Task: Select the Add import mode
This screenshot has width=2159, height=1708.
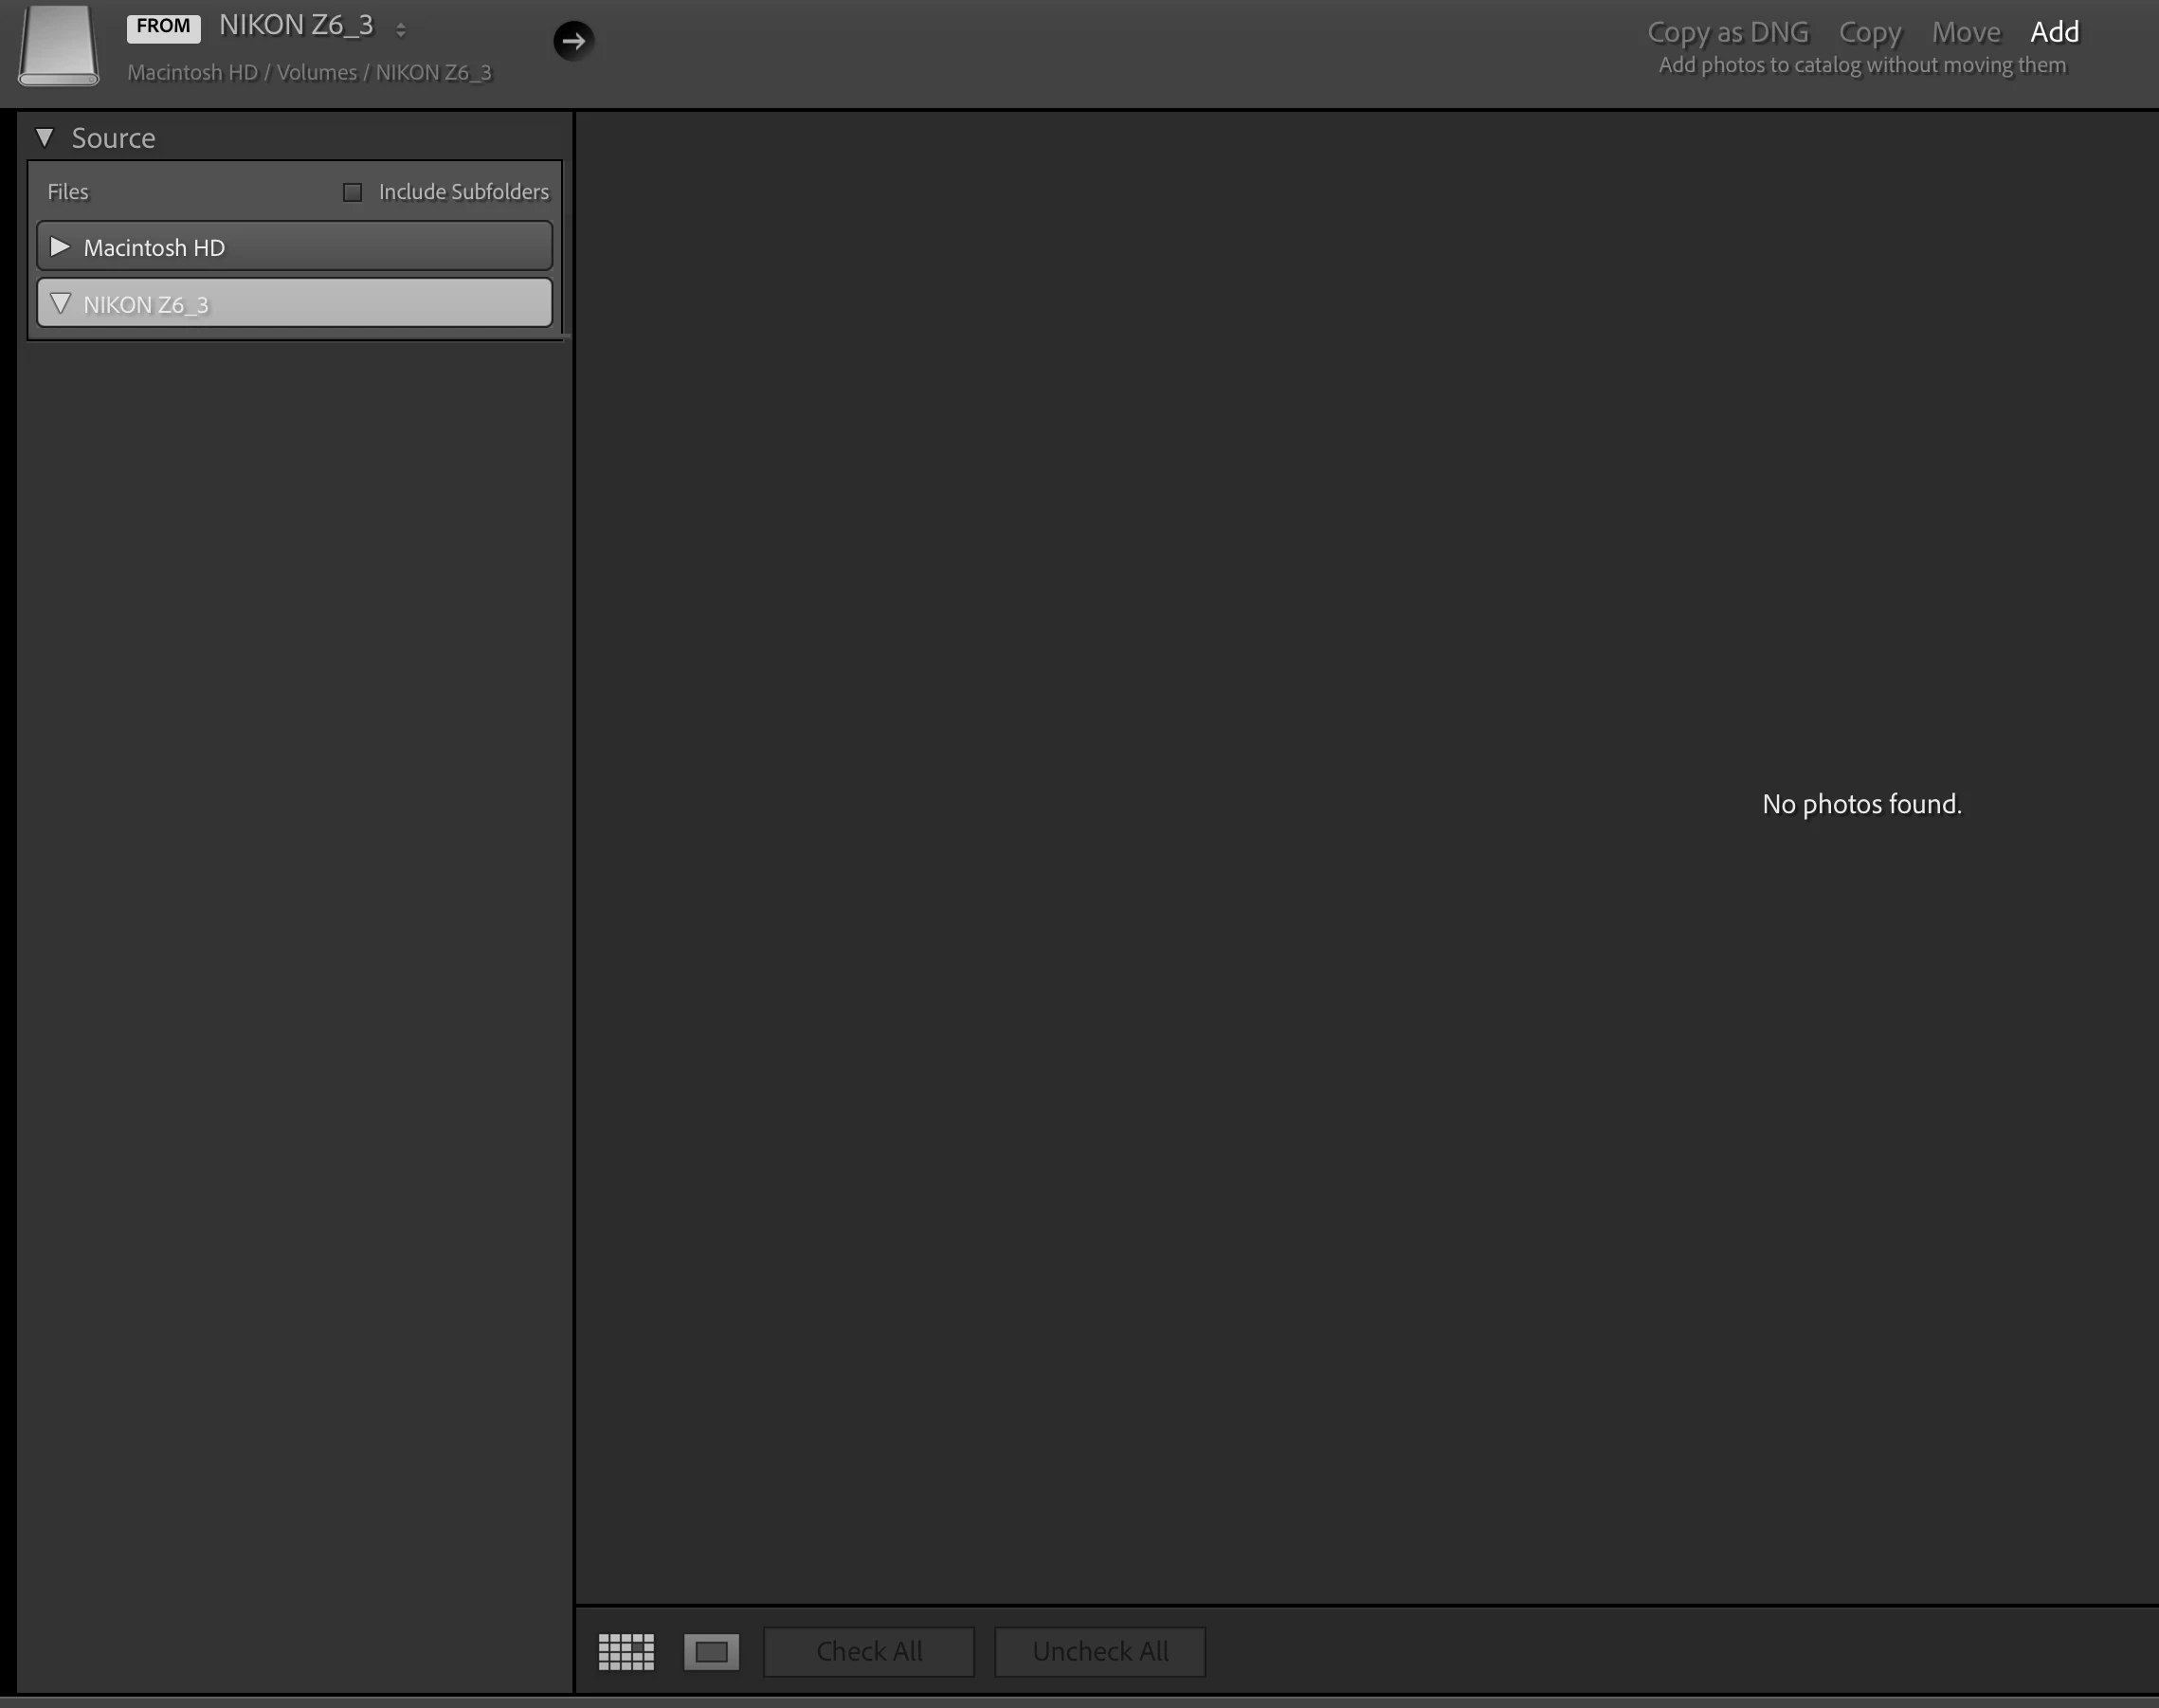Action: pos(2054,32)
